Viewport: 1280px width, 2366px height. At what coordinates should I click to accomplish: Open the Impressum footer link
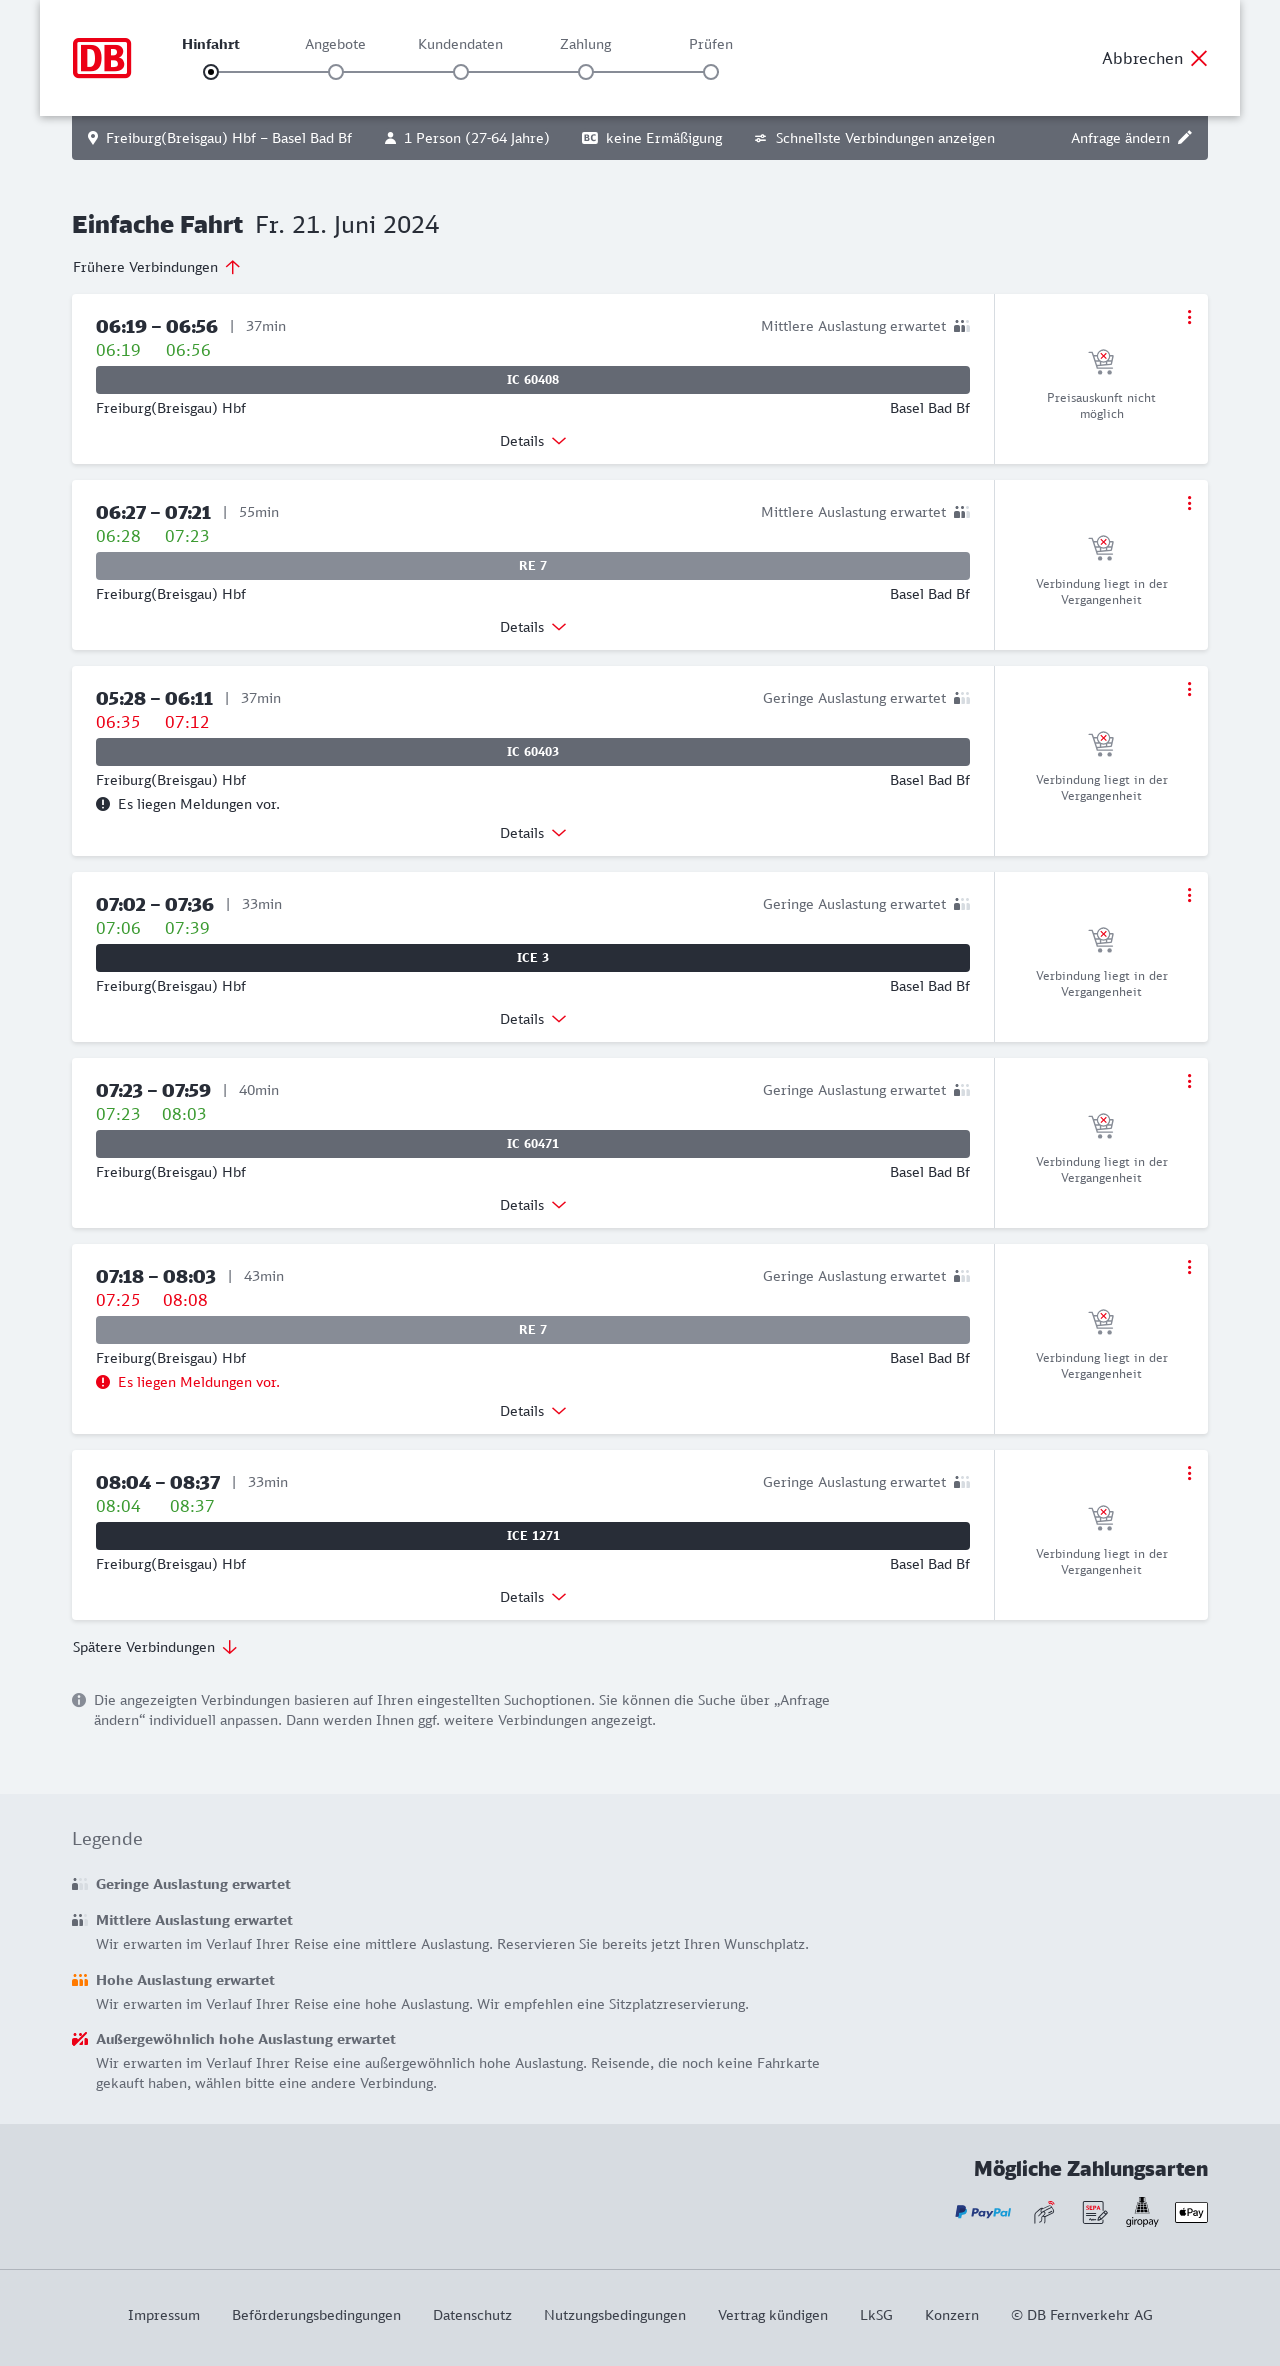coord(164,2315)
